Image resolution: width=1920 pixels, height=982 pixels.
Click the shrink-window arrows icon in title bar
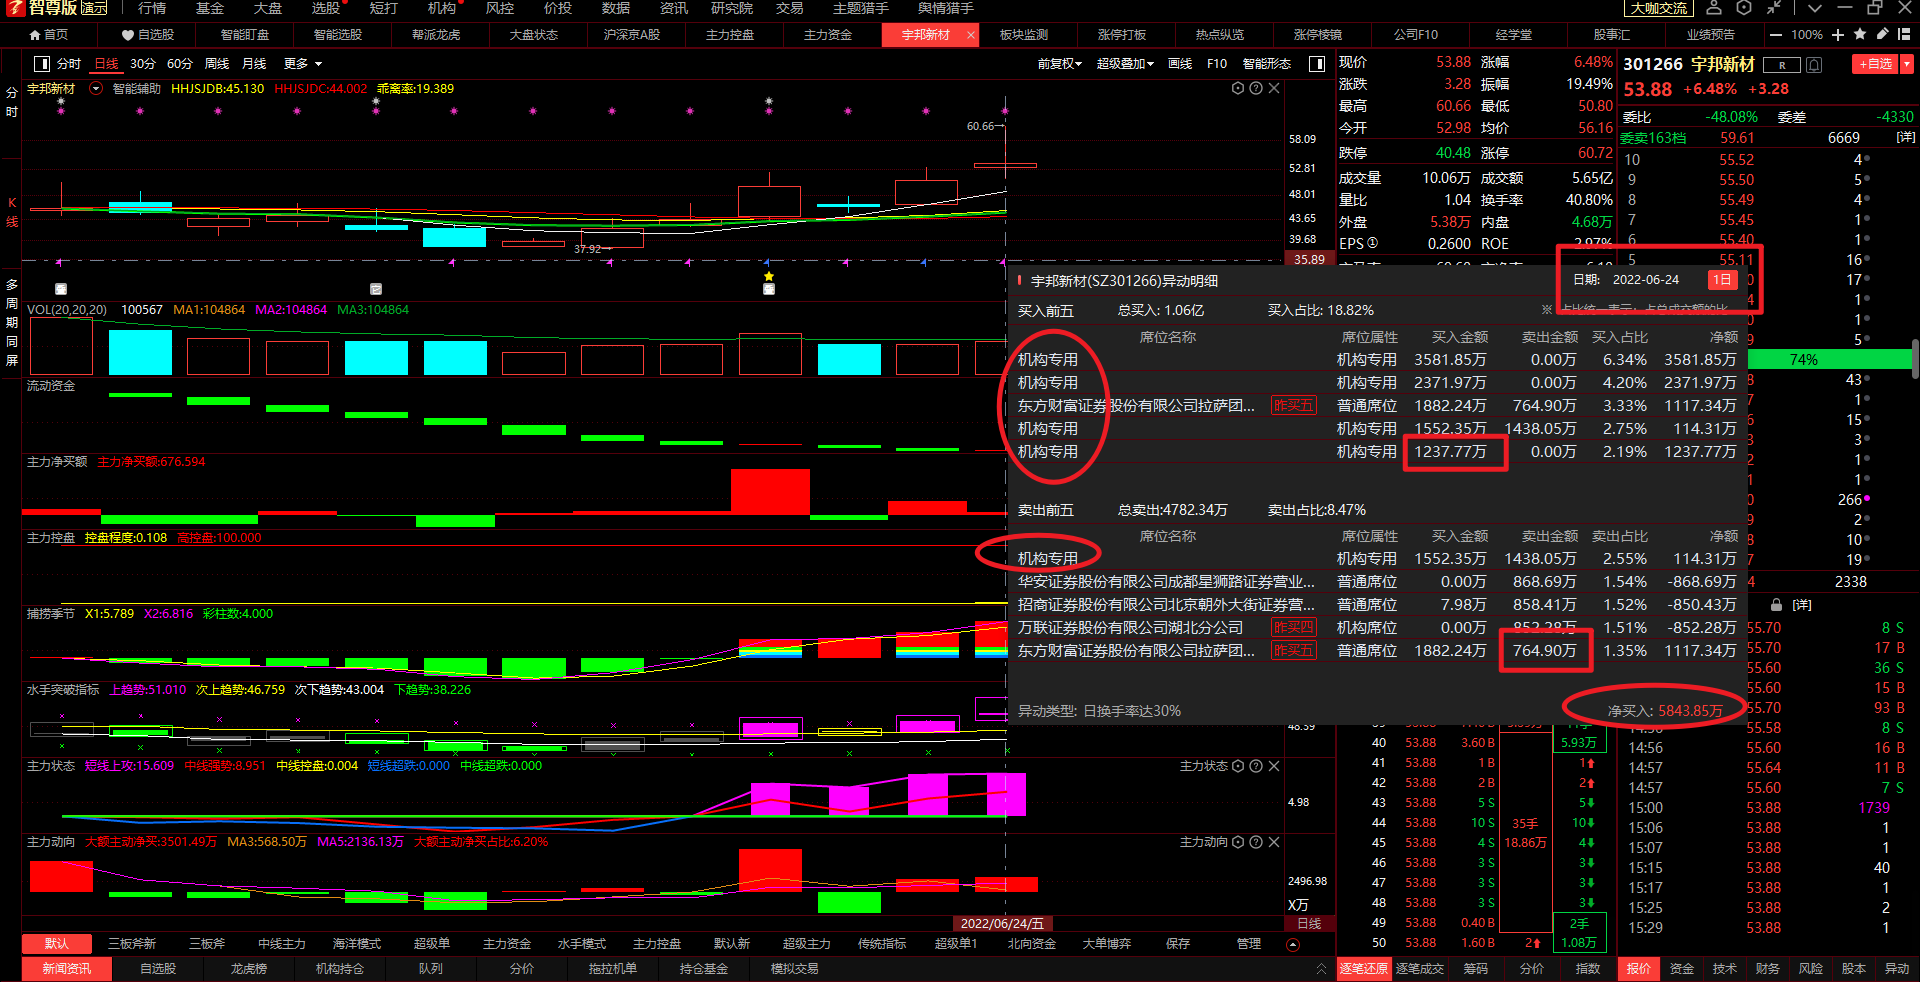(1774, 8)
